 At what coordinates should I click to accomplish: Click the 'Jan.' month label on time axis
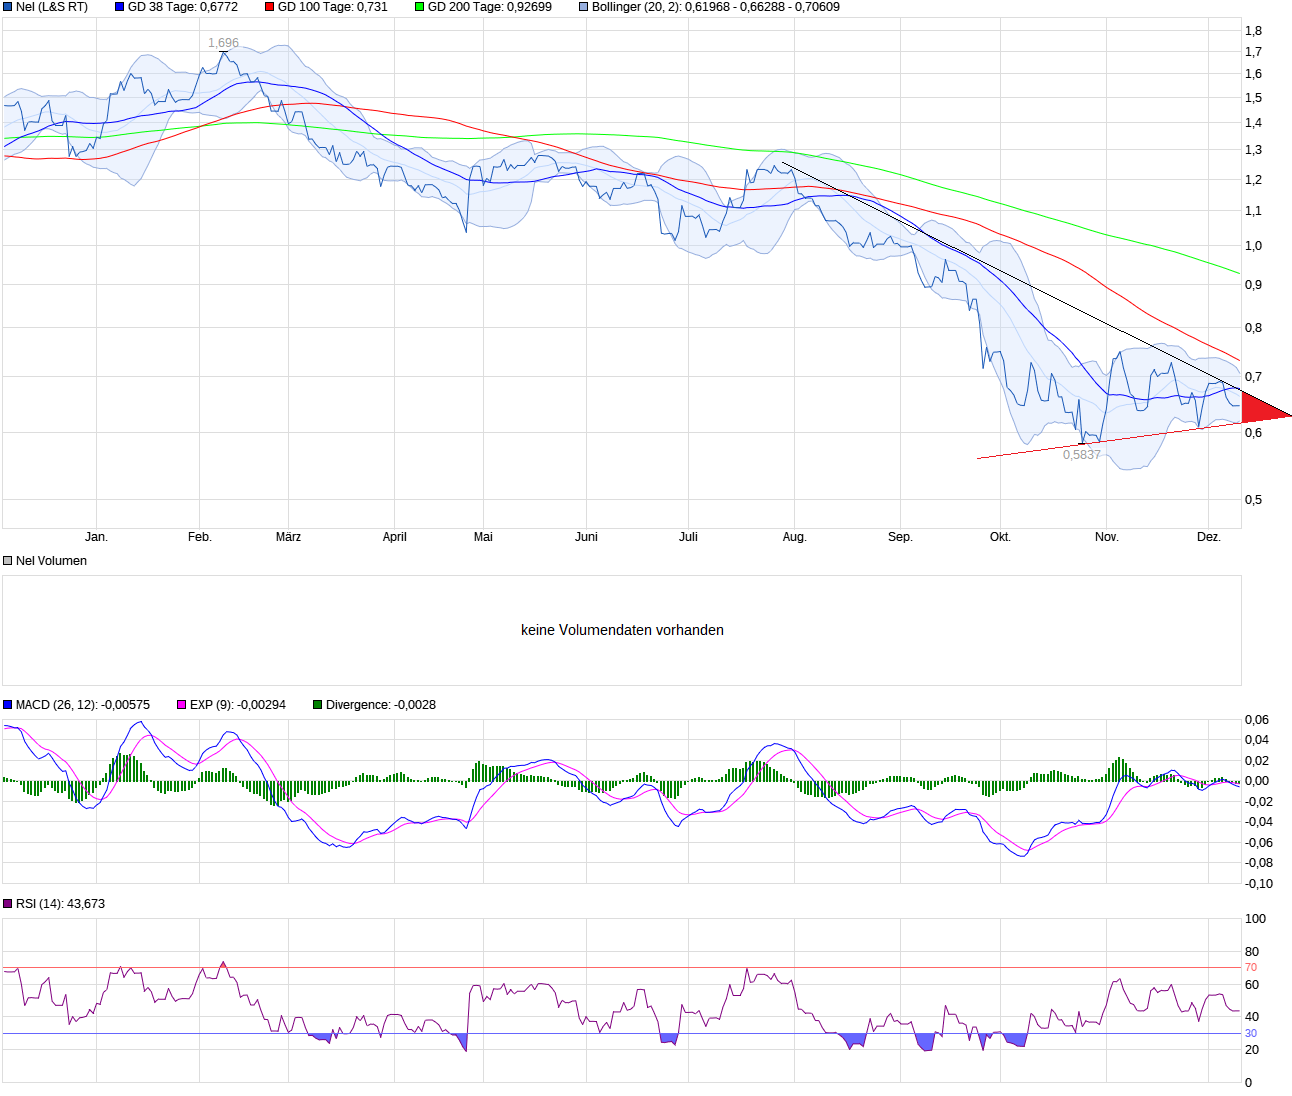96,537
